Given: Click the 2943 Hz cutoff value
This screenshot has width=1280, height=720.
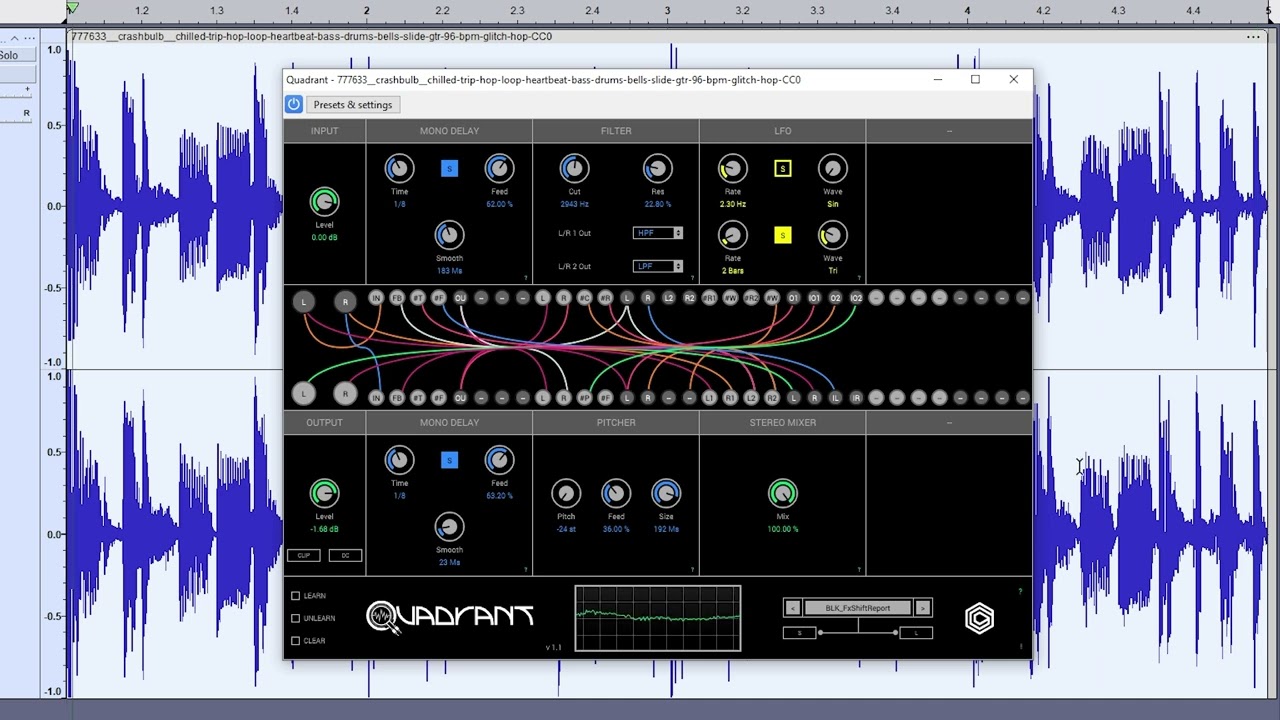Looking at the screenshot, I should pyautogui.click(x=574, y=204).
